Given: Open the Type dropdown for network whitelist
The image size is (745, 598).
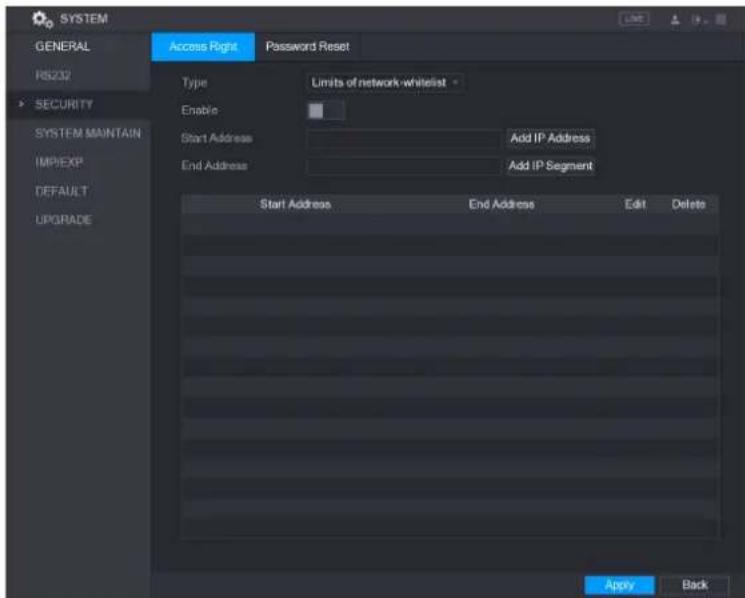Looking at the screenshot, I should 385,83.
